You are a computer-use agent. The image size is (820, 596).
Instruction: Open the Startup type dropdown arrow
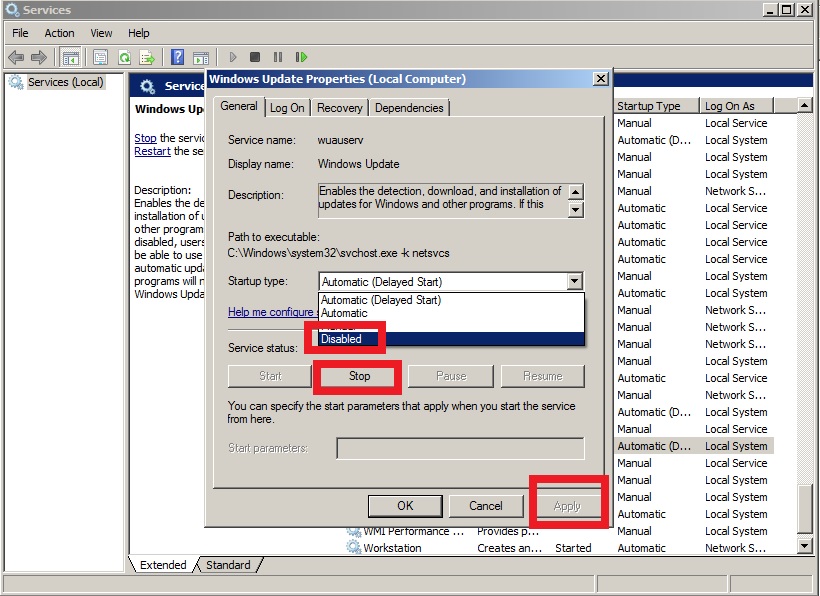click(x=575, y=281)
